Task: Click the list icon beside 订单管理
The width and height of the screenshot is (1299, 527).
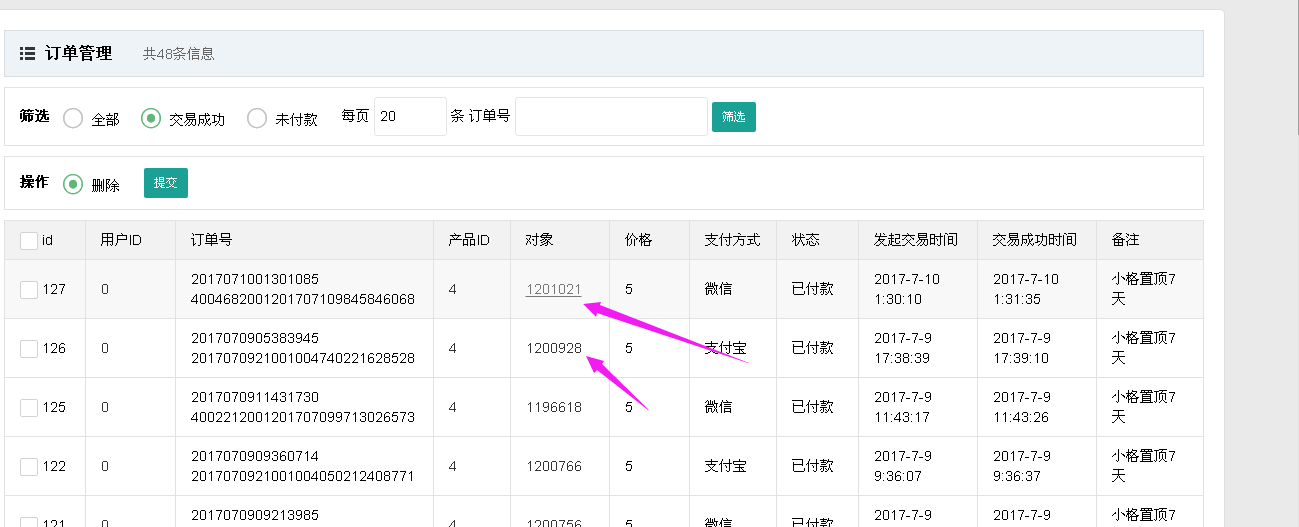Action: point(28,54)
